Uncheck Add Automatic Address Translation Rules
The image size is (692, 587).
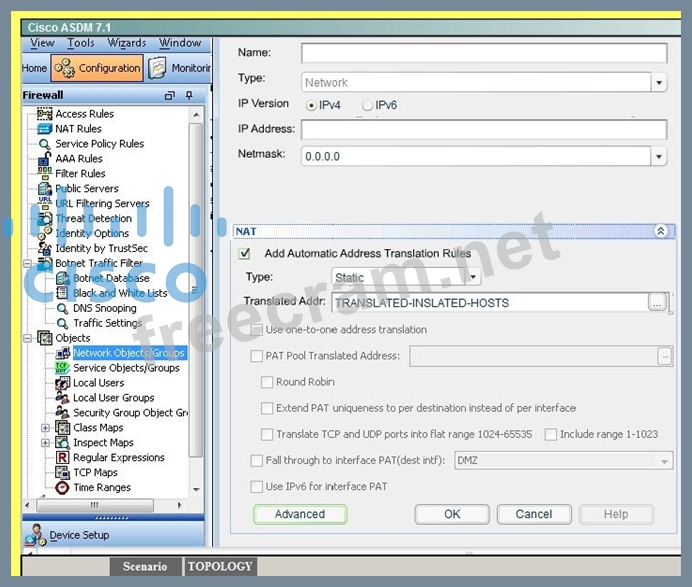(x=245, y=254)
